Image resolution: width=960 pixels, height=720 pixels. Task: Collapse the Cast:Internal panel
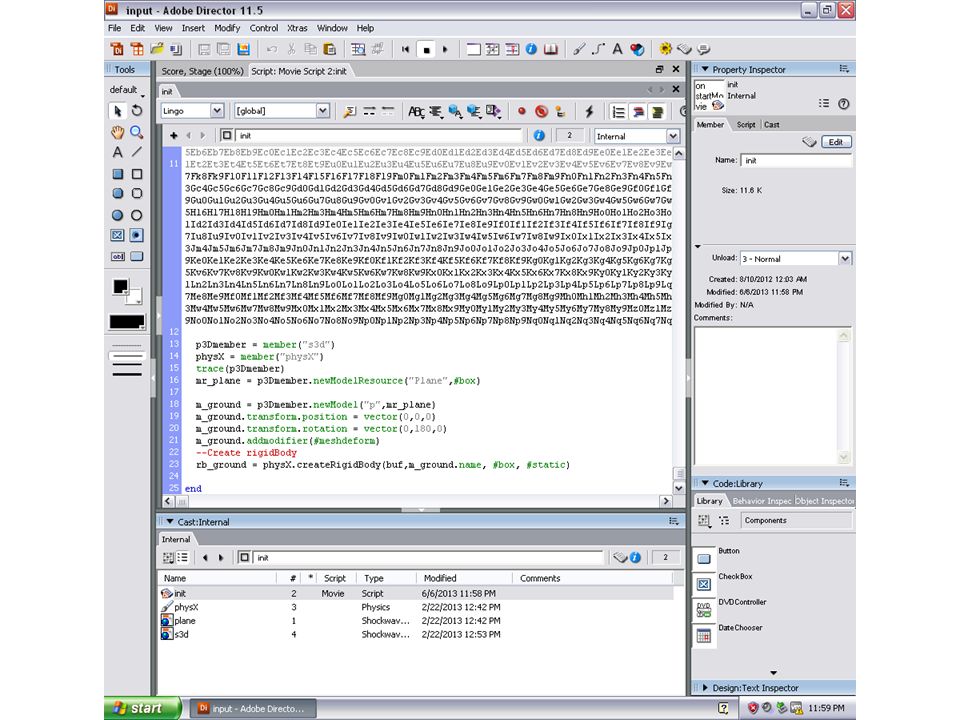pyautogui.click(x=170, y=522)
